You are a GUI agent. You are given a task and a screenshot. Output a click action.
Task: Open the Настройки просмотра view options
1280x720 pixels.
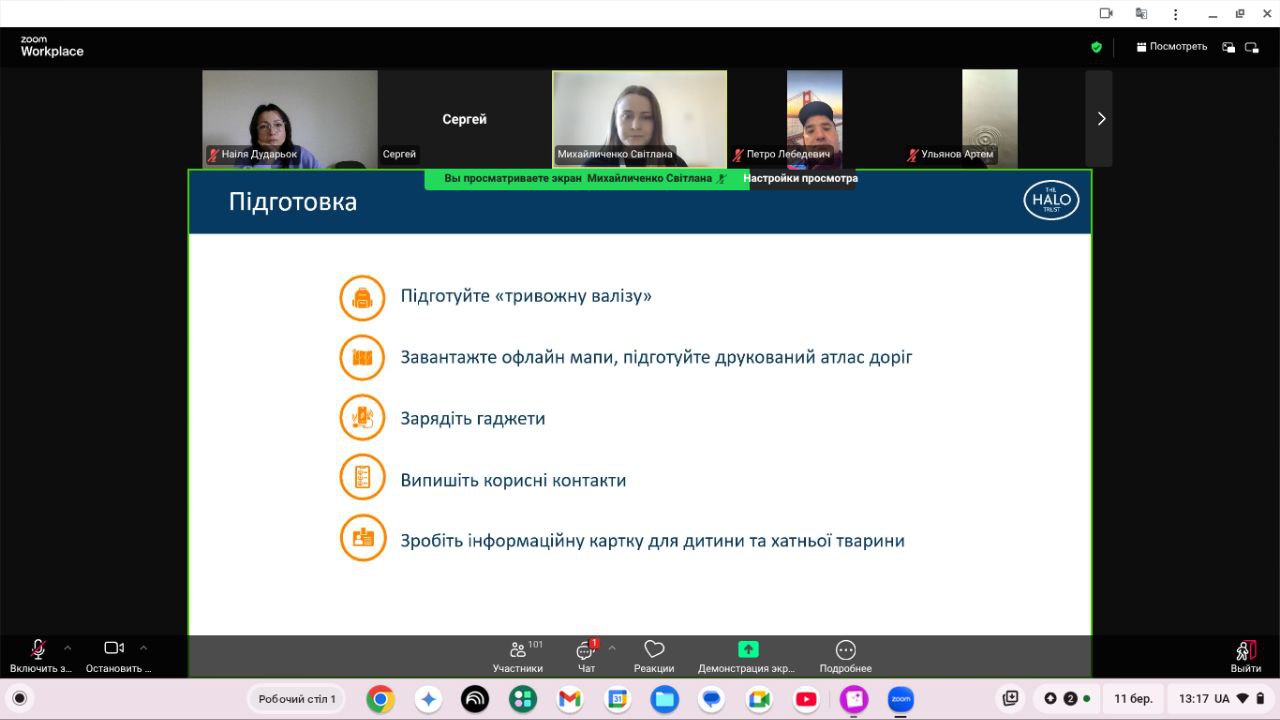pyautogui.click(x=800, y=179)
